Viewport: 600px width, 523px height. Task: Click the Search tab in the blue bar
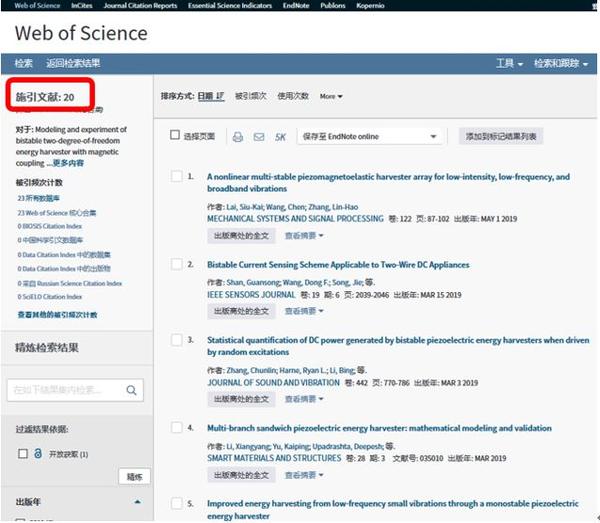(24, 63)
